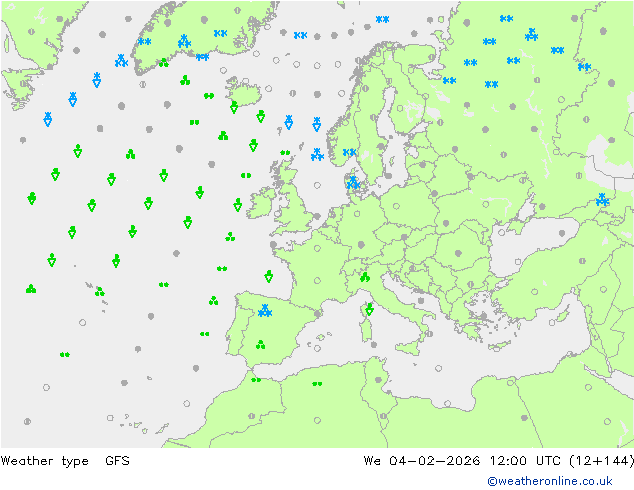Viewport: 634px width, 490px height.
Task: Select the open circle symbol over Poland
Action: pos(396,206)
